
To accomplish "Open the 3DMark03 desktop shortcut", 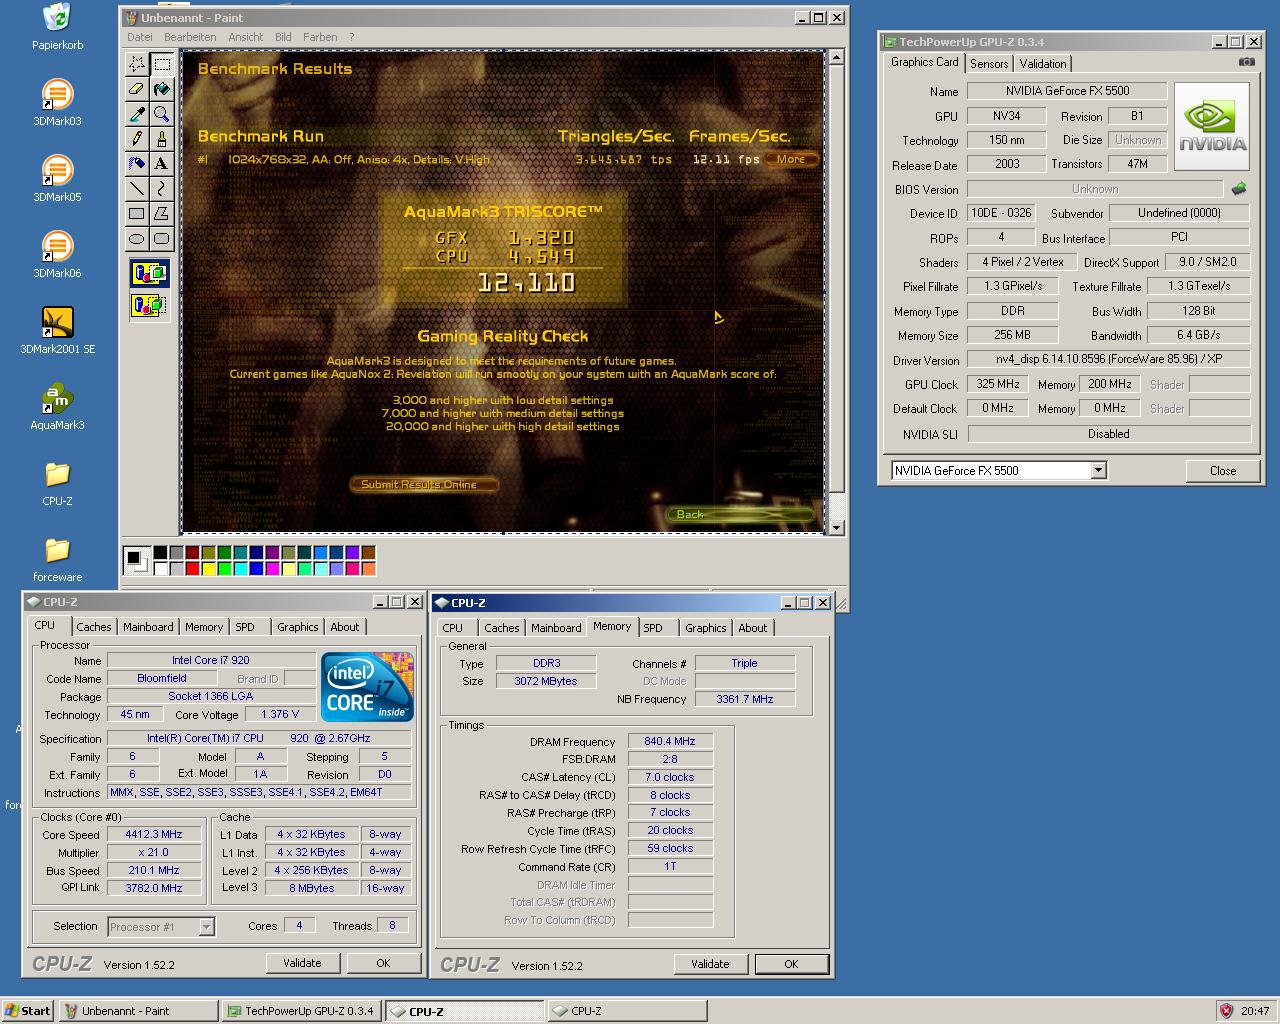I will click(x=57, y=103).
